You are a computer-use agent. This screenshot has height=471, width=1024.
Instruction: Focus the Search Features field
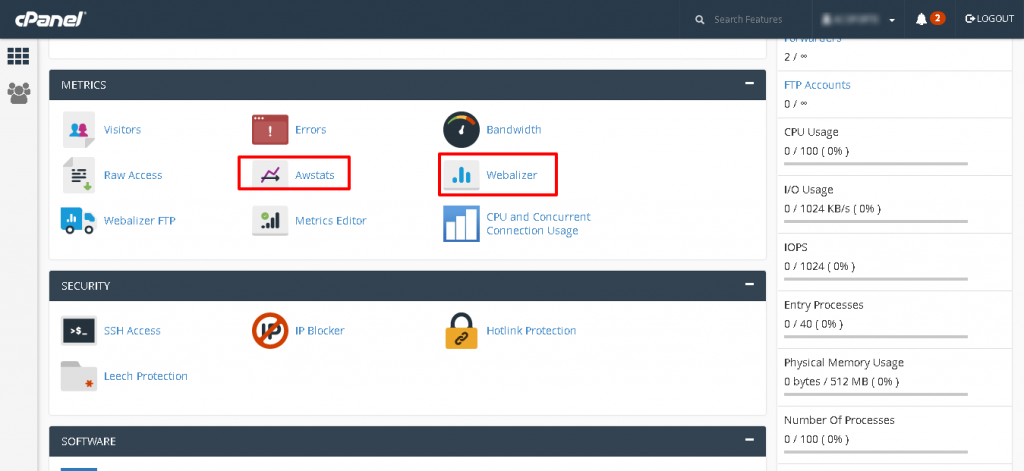[748, 20]
